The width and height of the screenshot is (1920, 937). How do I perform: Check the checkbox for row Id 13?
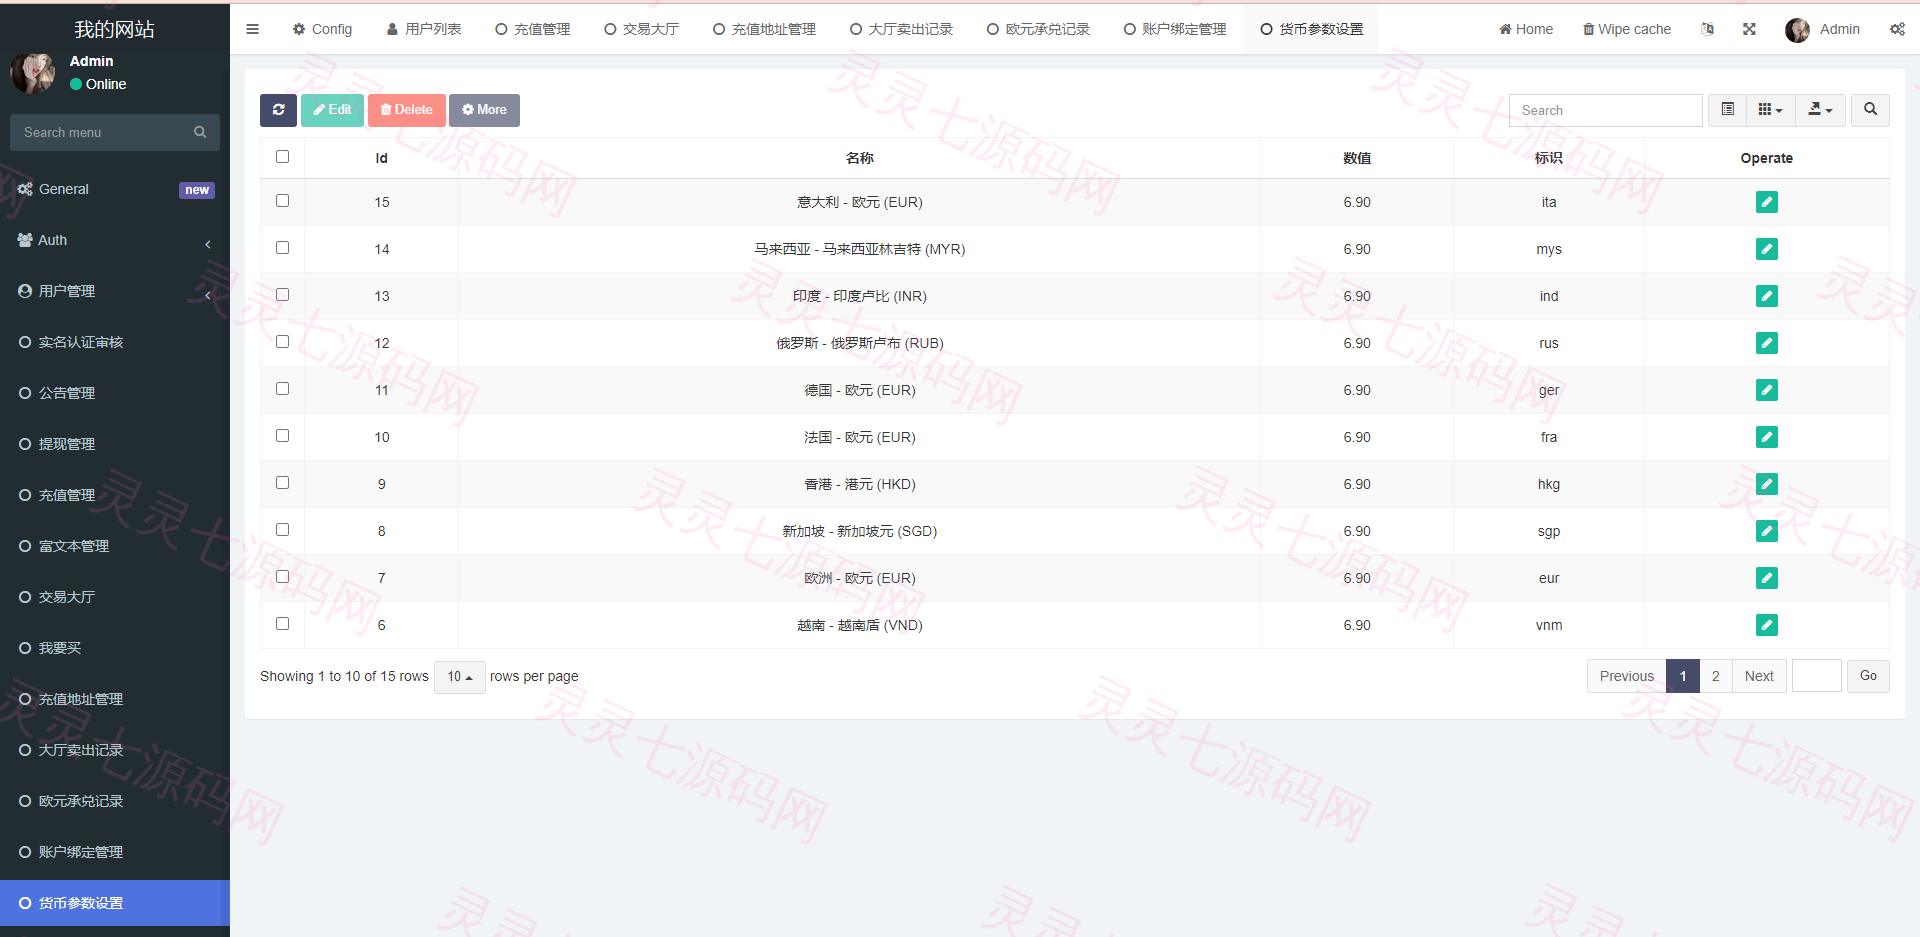(x=282, y=295)
